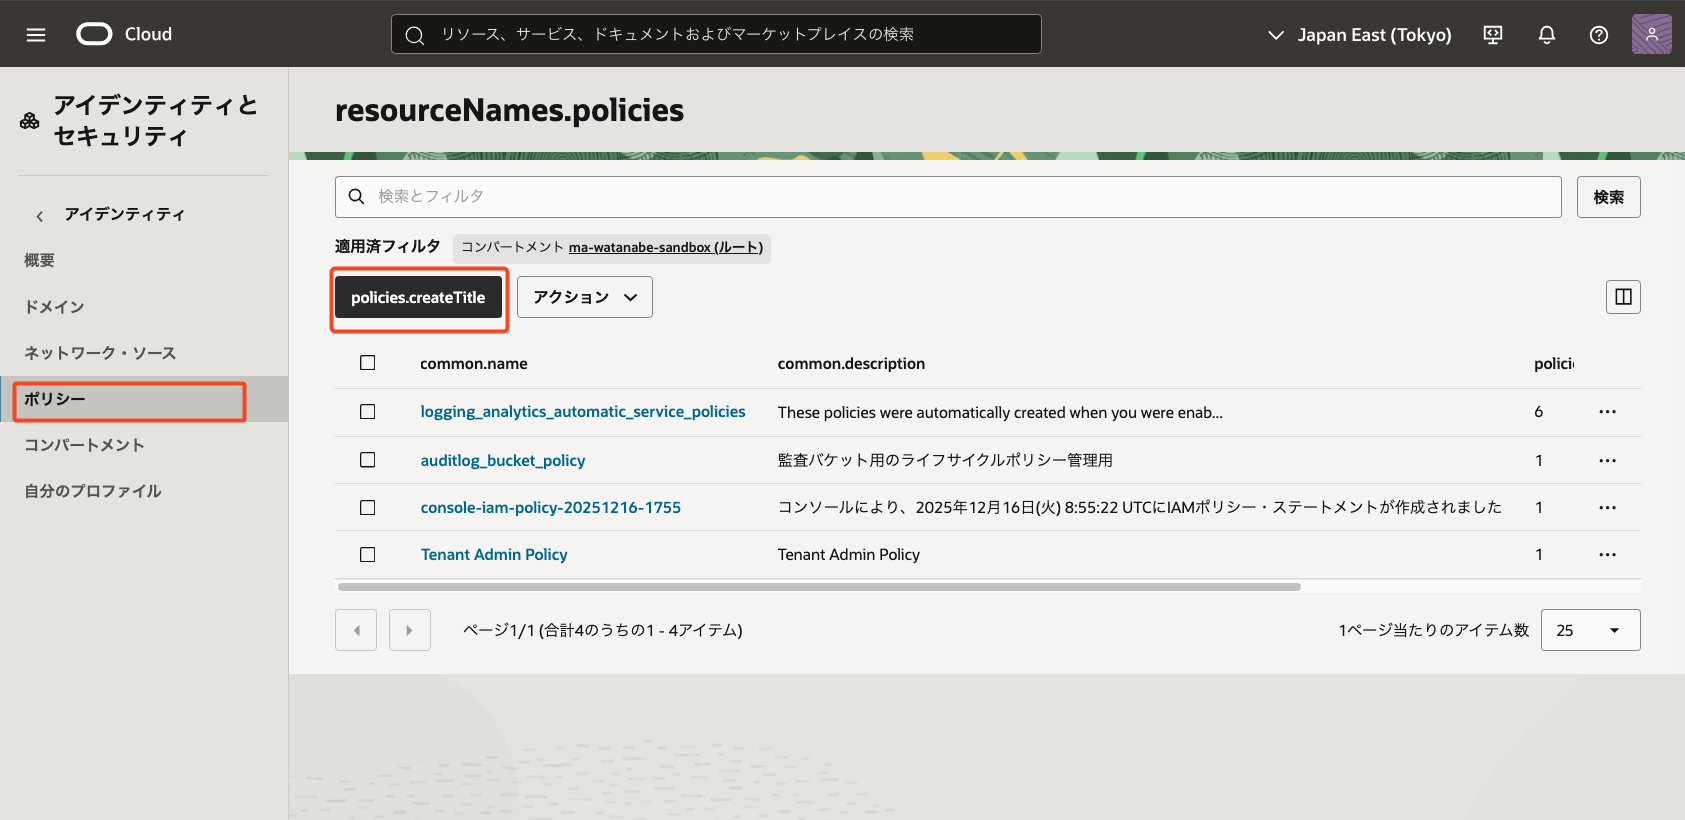Click the horizontal table scrollbar
The height and width of the screenshot is (820, 1685).
point(818,587)
